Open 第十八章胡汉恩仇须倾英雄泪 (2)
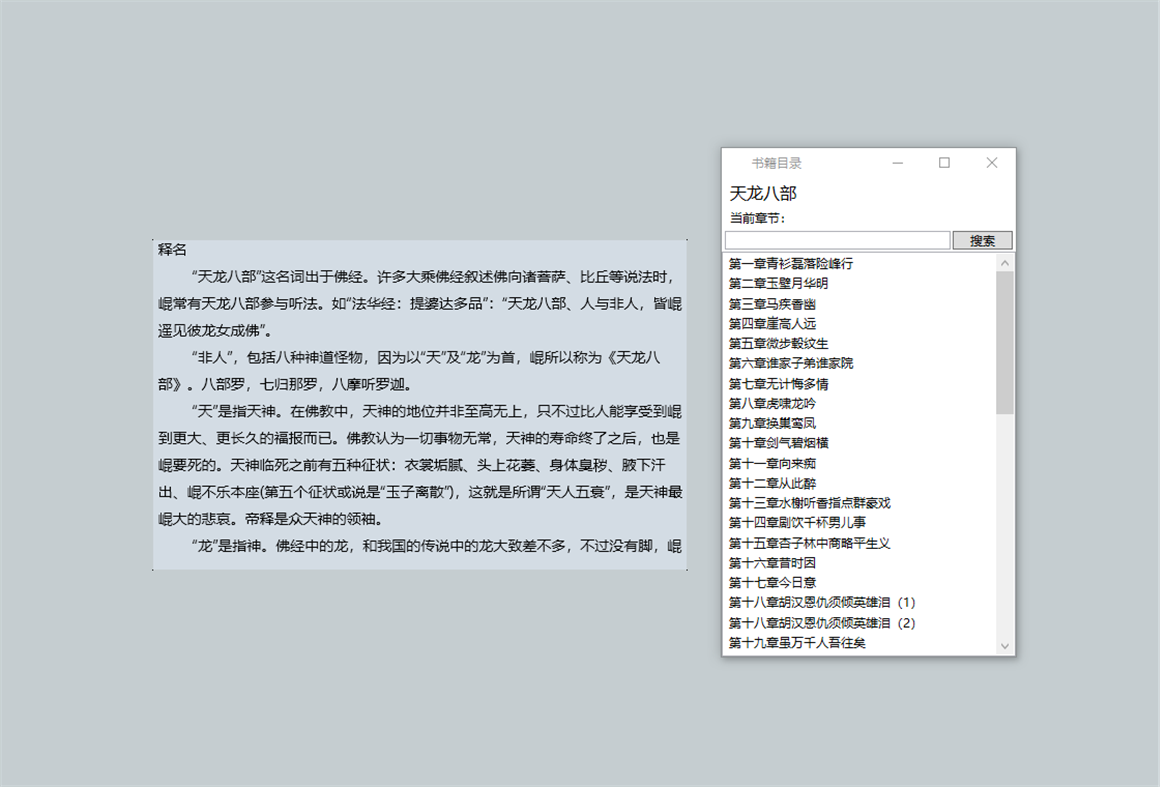The width and height of the screenshot is (1160, 787). click(820, 623)
